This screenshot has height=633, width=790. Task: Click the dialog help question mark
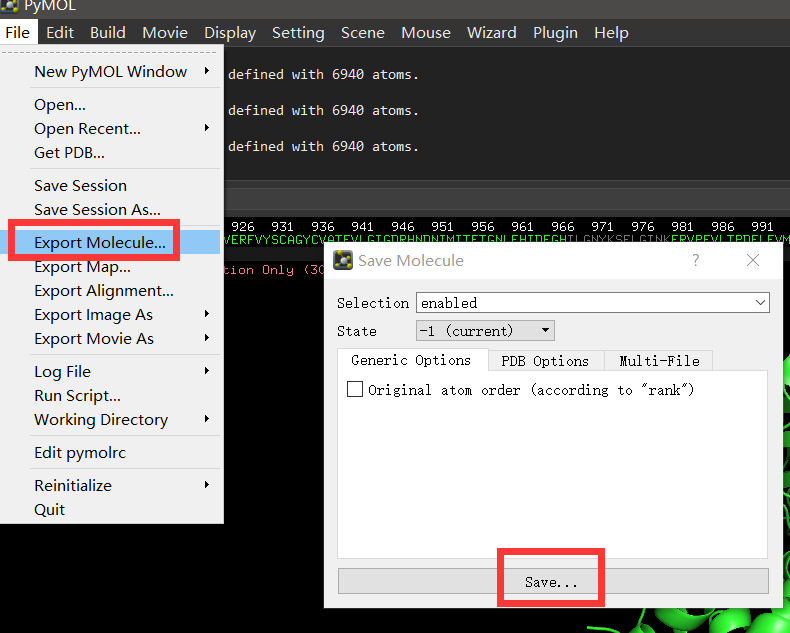pos(695,261)
